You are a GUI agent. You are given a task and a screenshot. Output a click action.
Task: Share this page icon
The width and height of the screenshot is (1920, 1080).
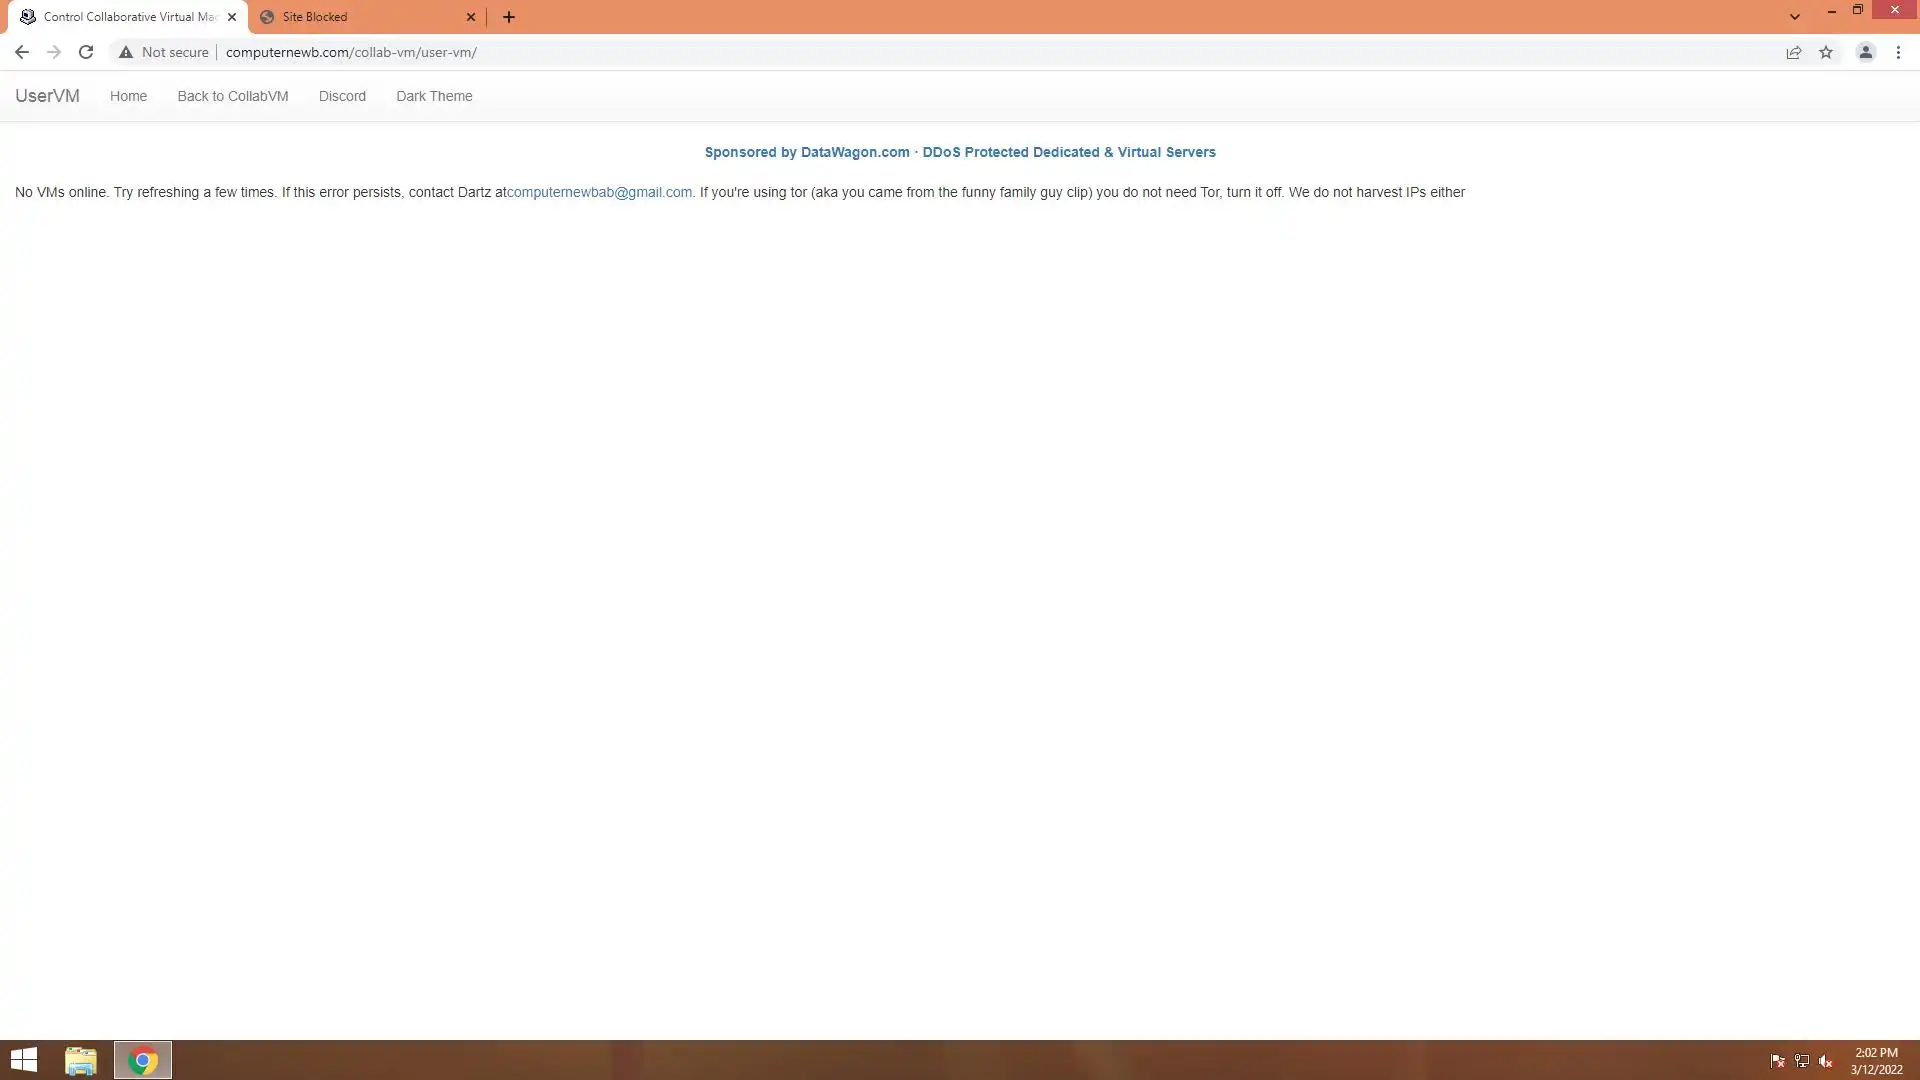1794,52
